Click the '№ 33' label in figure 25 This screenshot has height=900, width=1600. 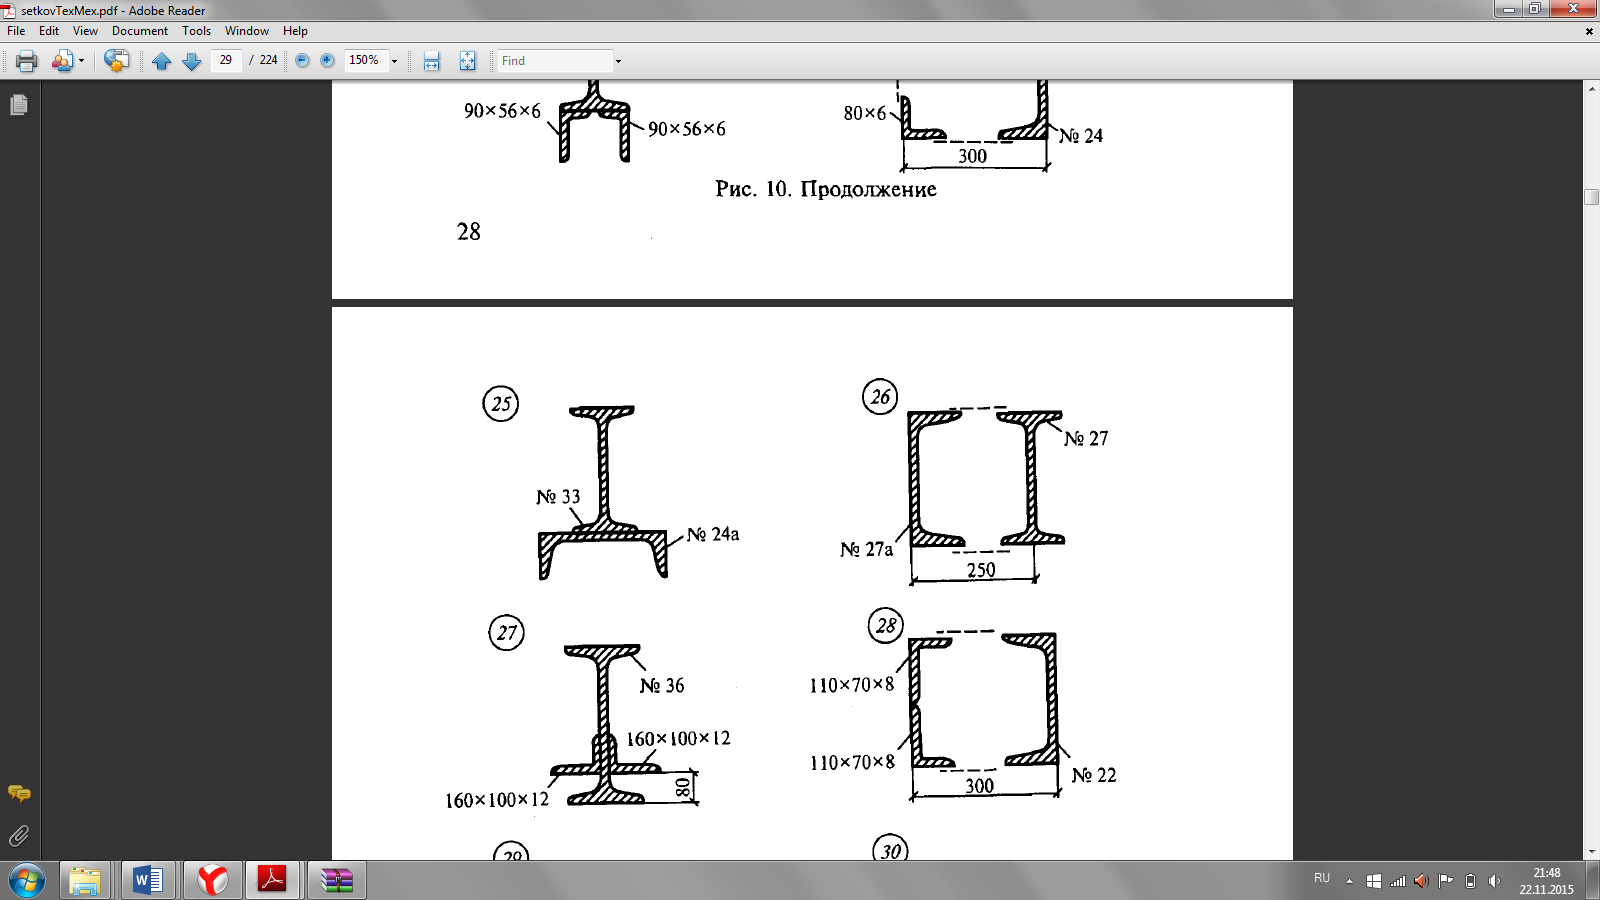[x=558, y=497]
